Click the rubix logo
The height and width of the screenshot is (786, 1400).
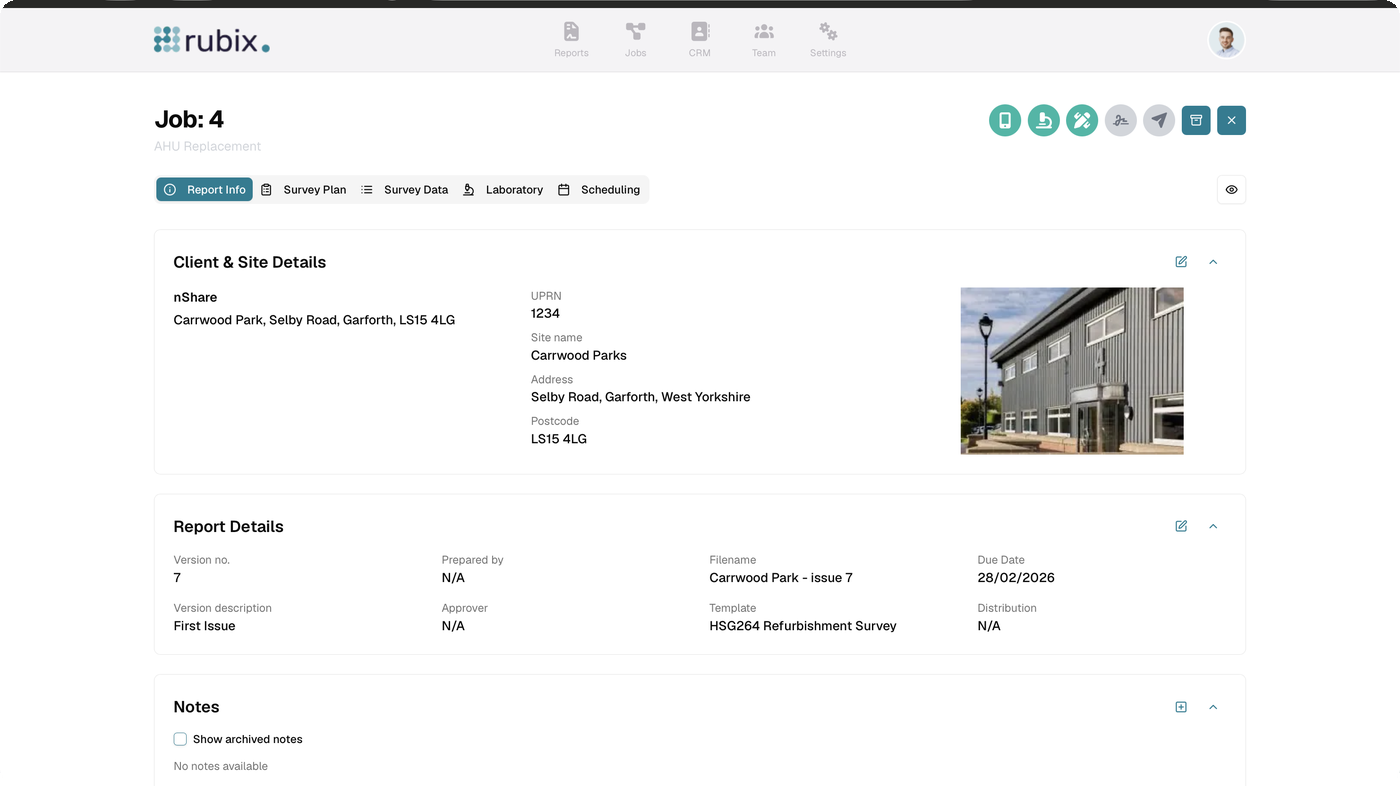(212, 40)
